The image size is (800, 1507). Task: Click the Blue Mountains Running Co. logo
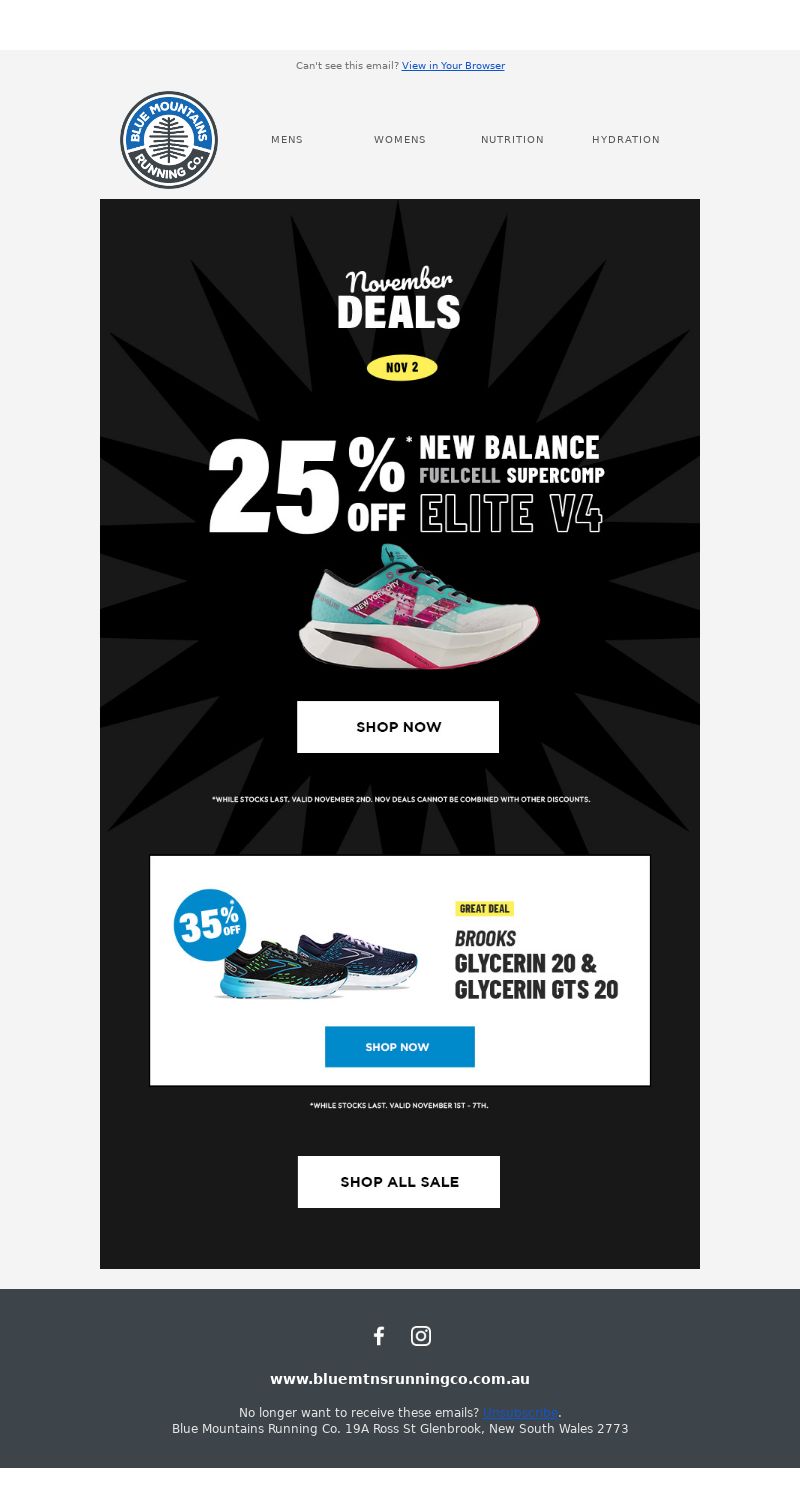[169, 140]
